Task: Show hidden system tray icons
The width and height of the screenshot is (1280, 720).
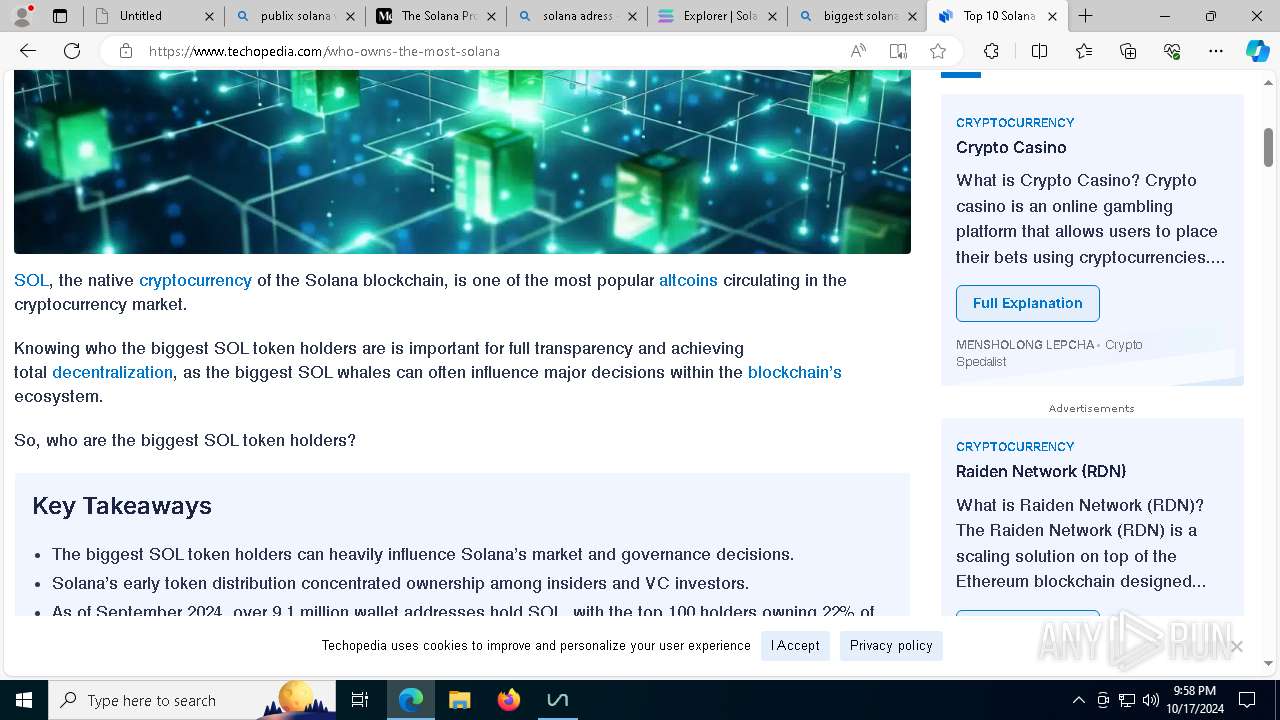Action: [x=1078, y=700]
